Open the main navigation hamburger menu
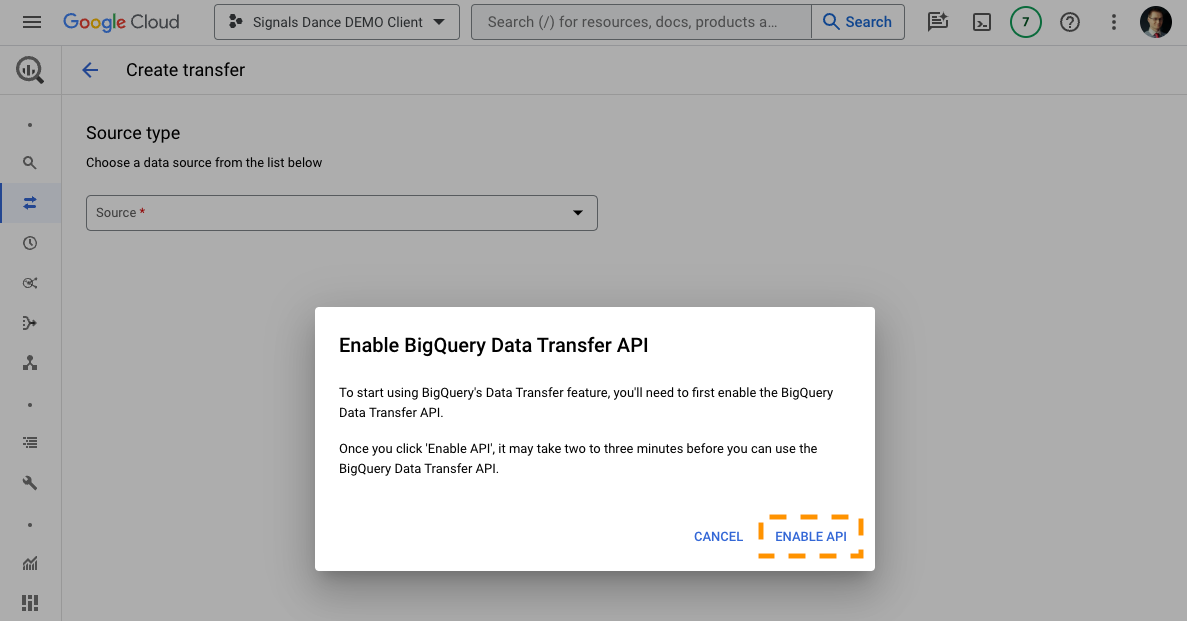 coord(32,22)
